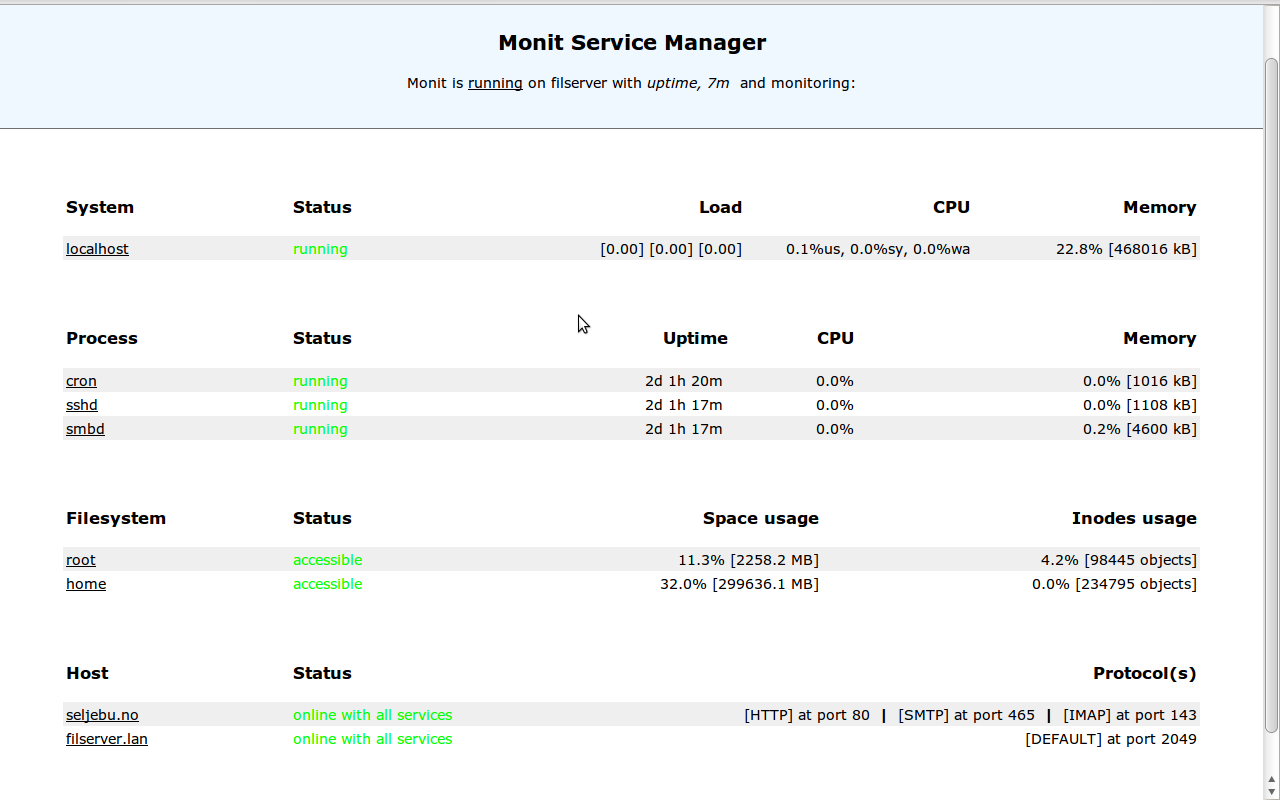The height and width of the screenshot is (800, 1280).
Task: Click the [SMTP] at port 465 entry
Action: [966, 715]
